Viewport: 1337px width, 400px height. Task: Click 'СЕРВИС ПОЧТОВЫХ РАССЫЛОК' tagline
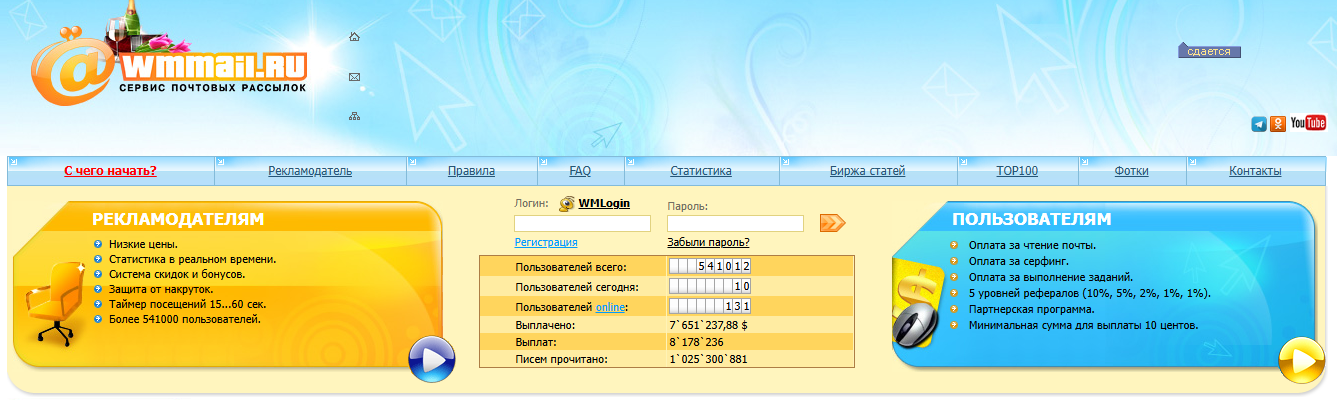(212, 88)
